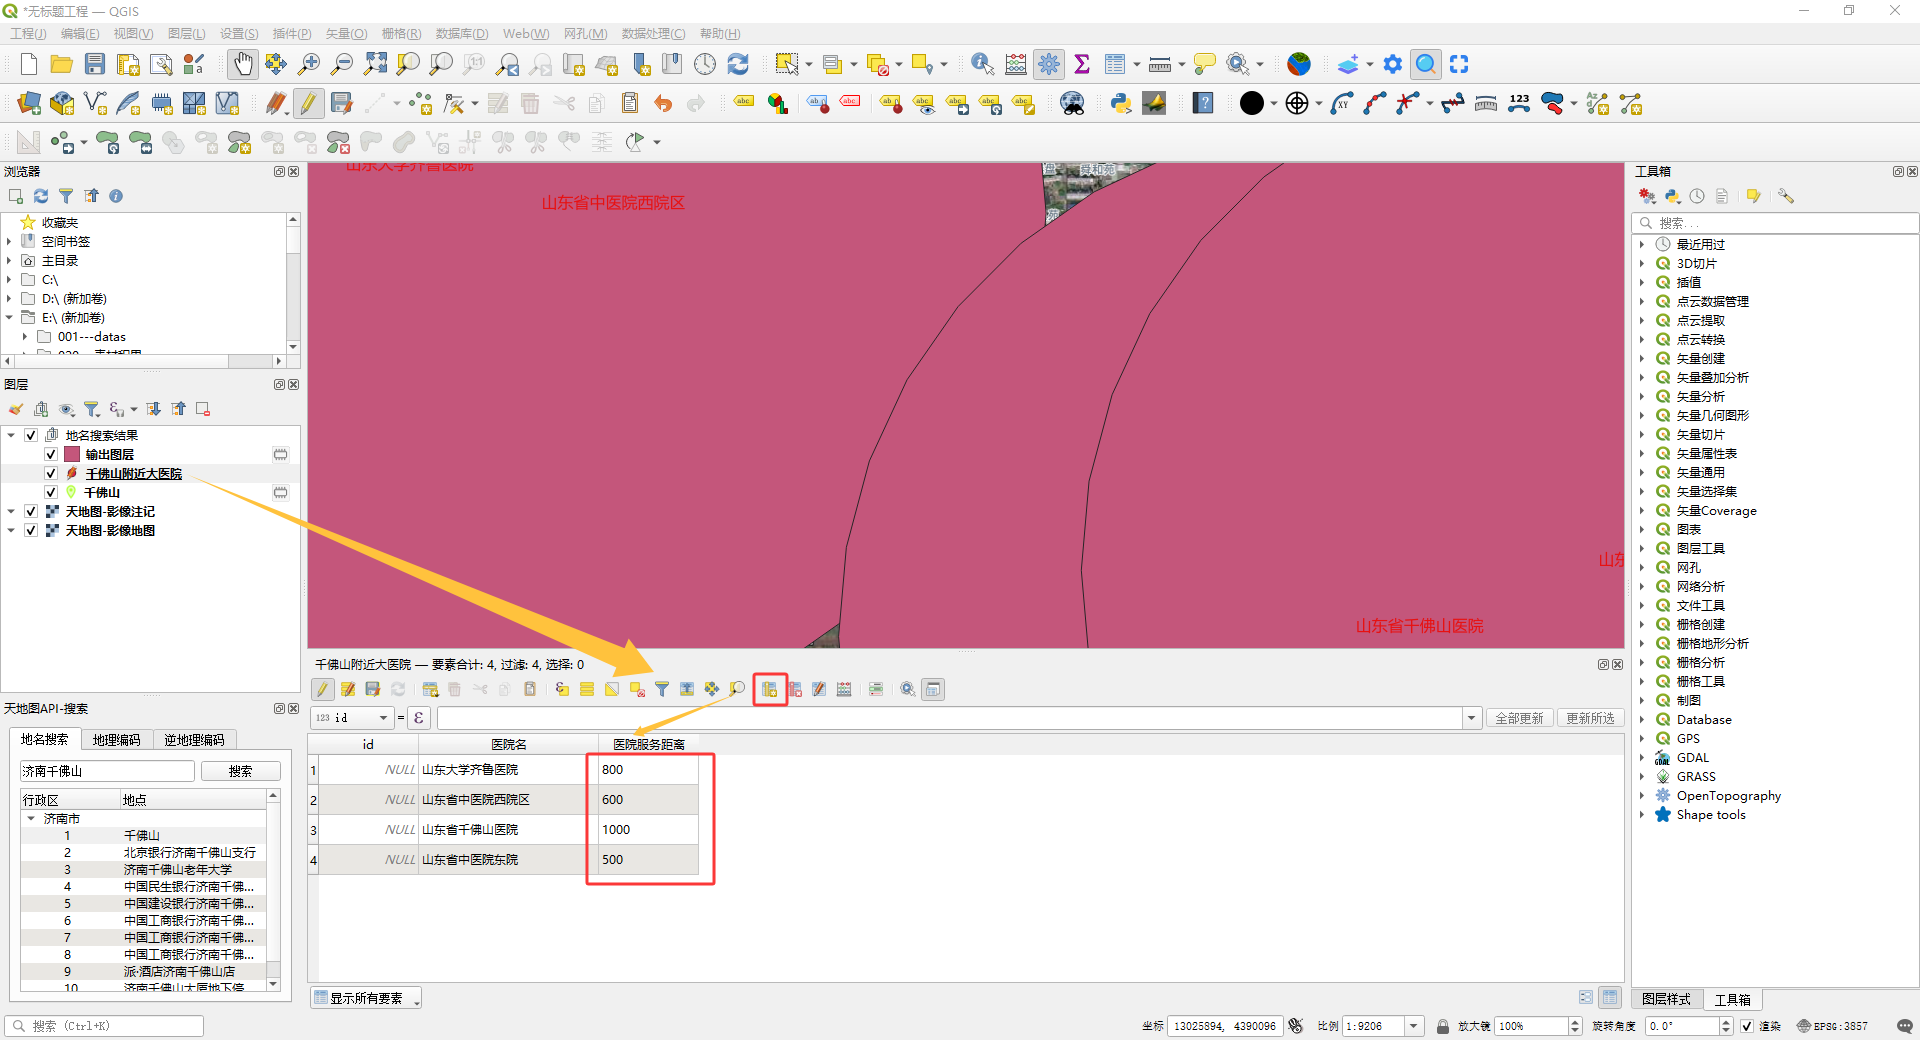Select the 1000 cell for 山东省千佛山医院
Image resolution: width=1920 pixels, height=1040 pixels.
pyautogui.click(x=648, y=829)
